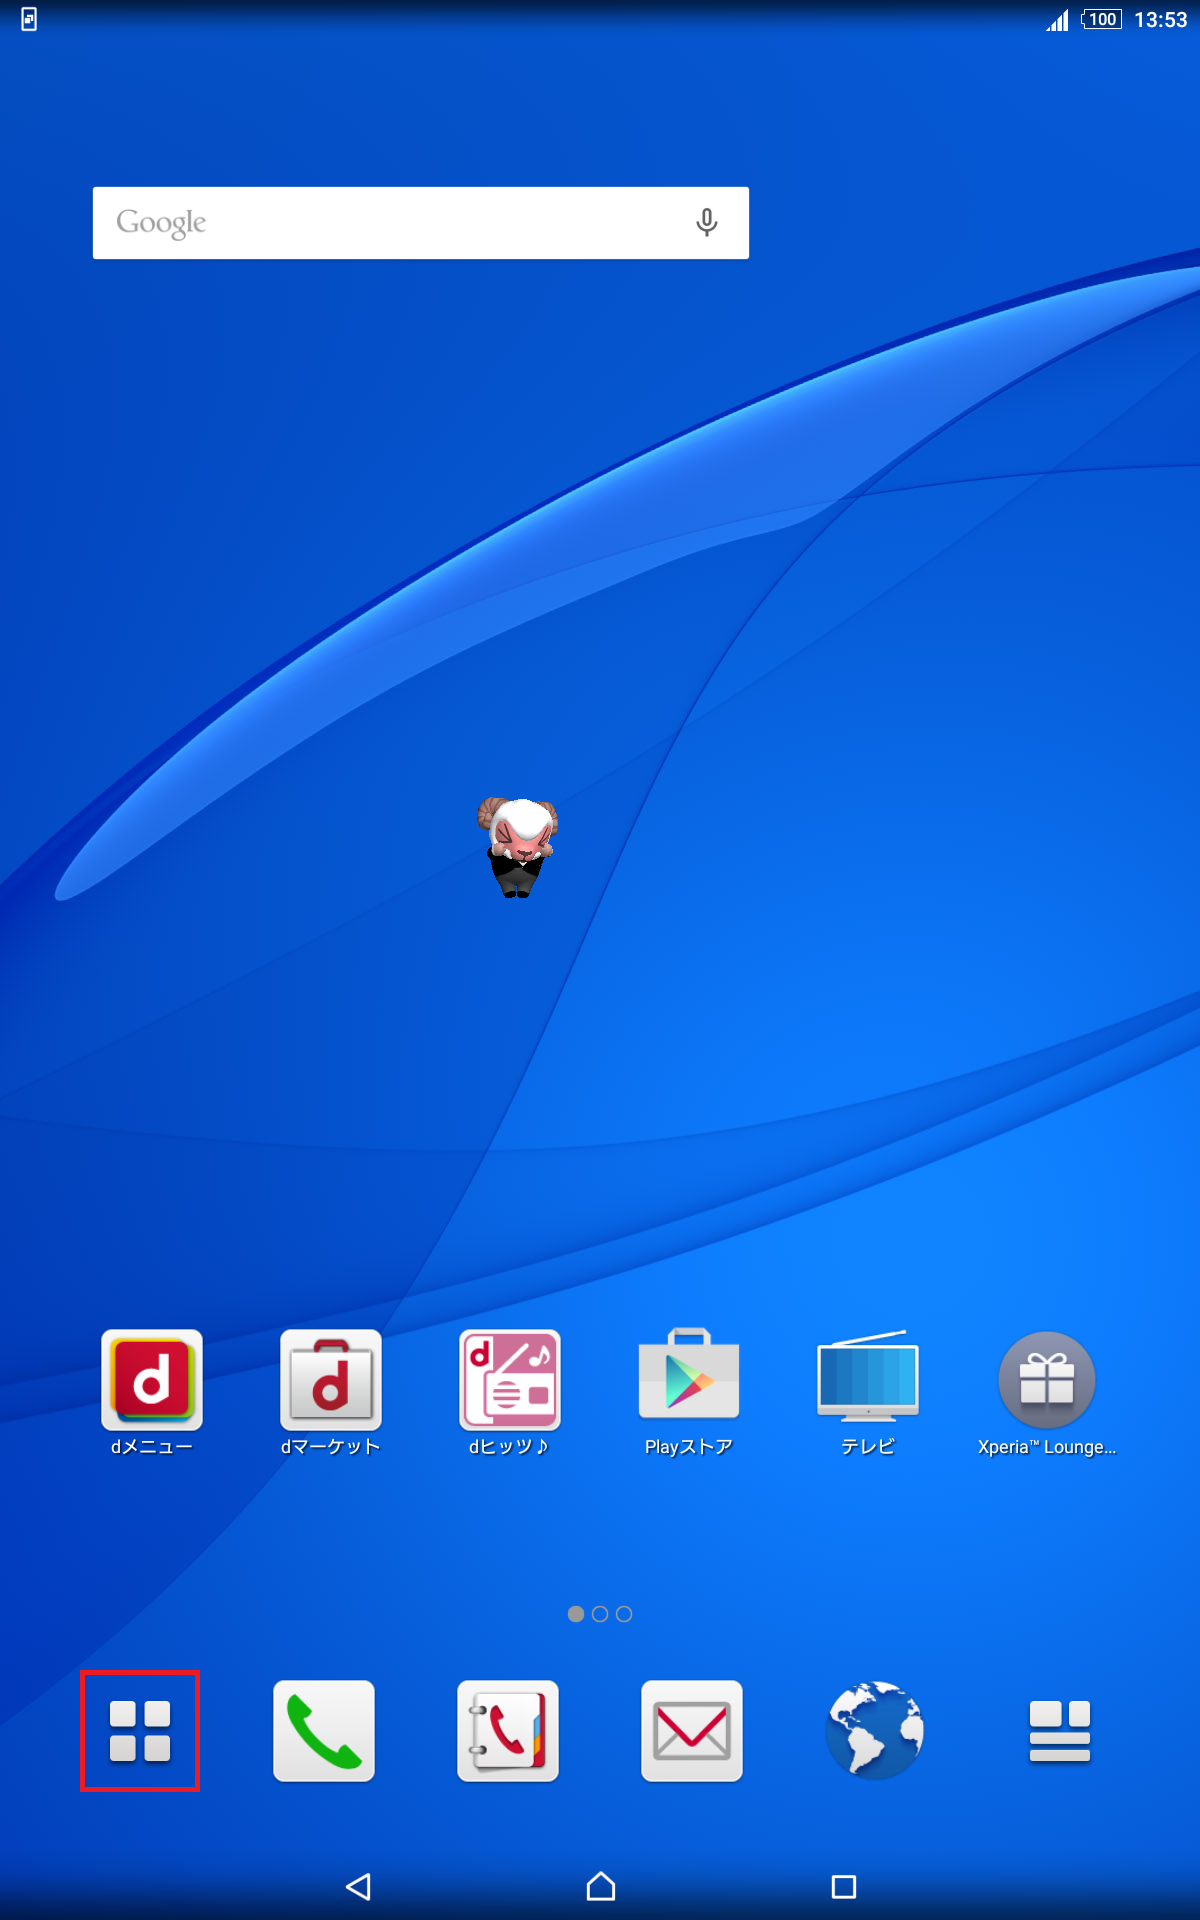Open the phonebook contacts app

coord(508,1731)
